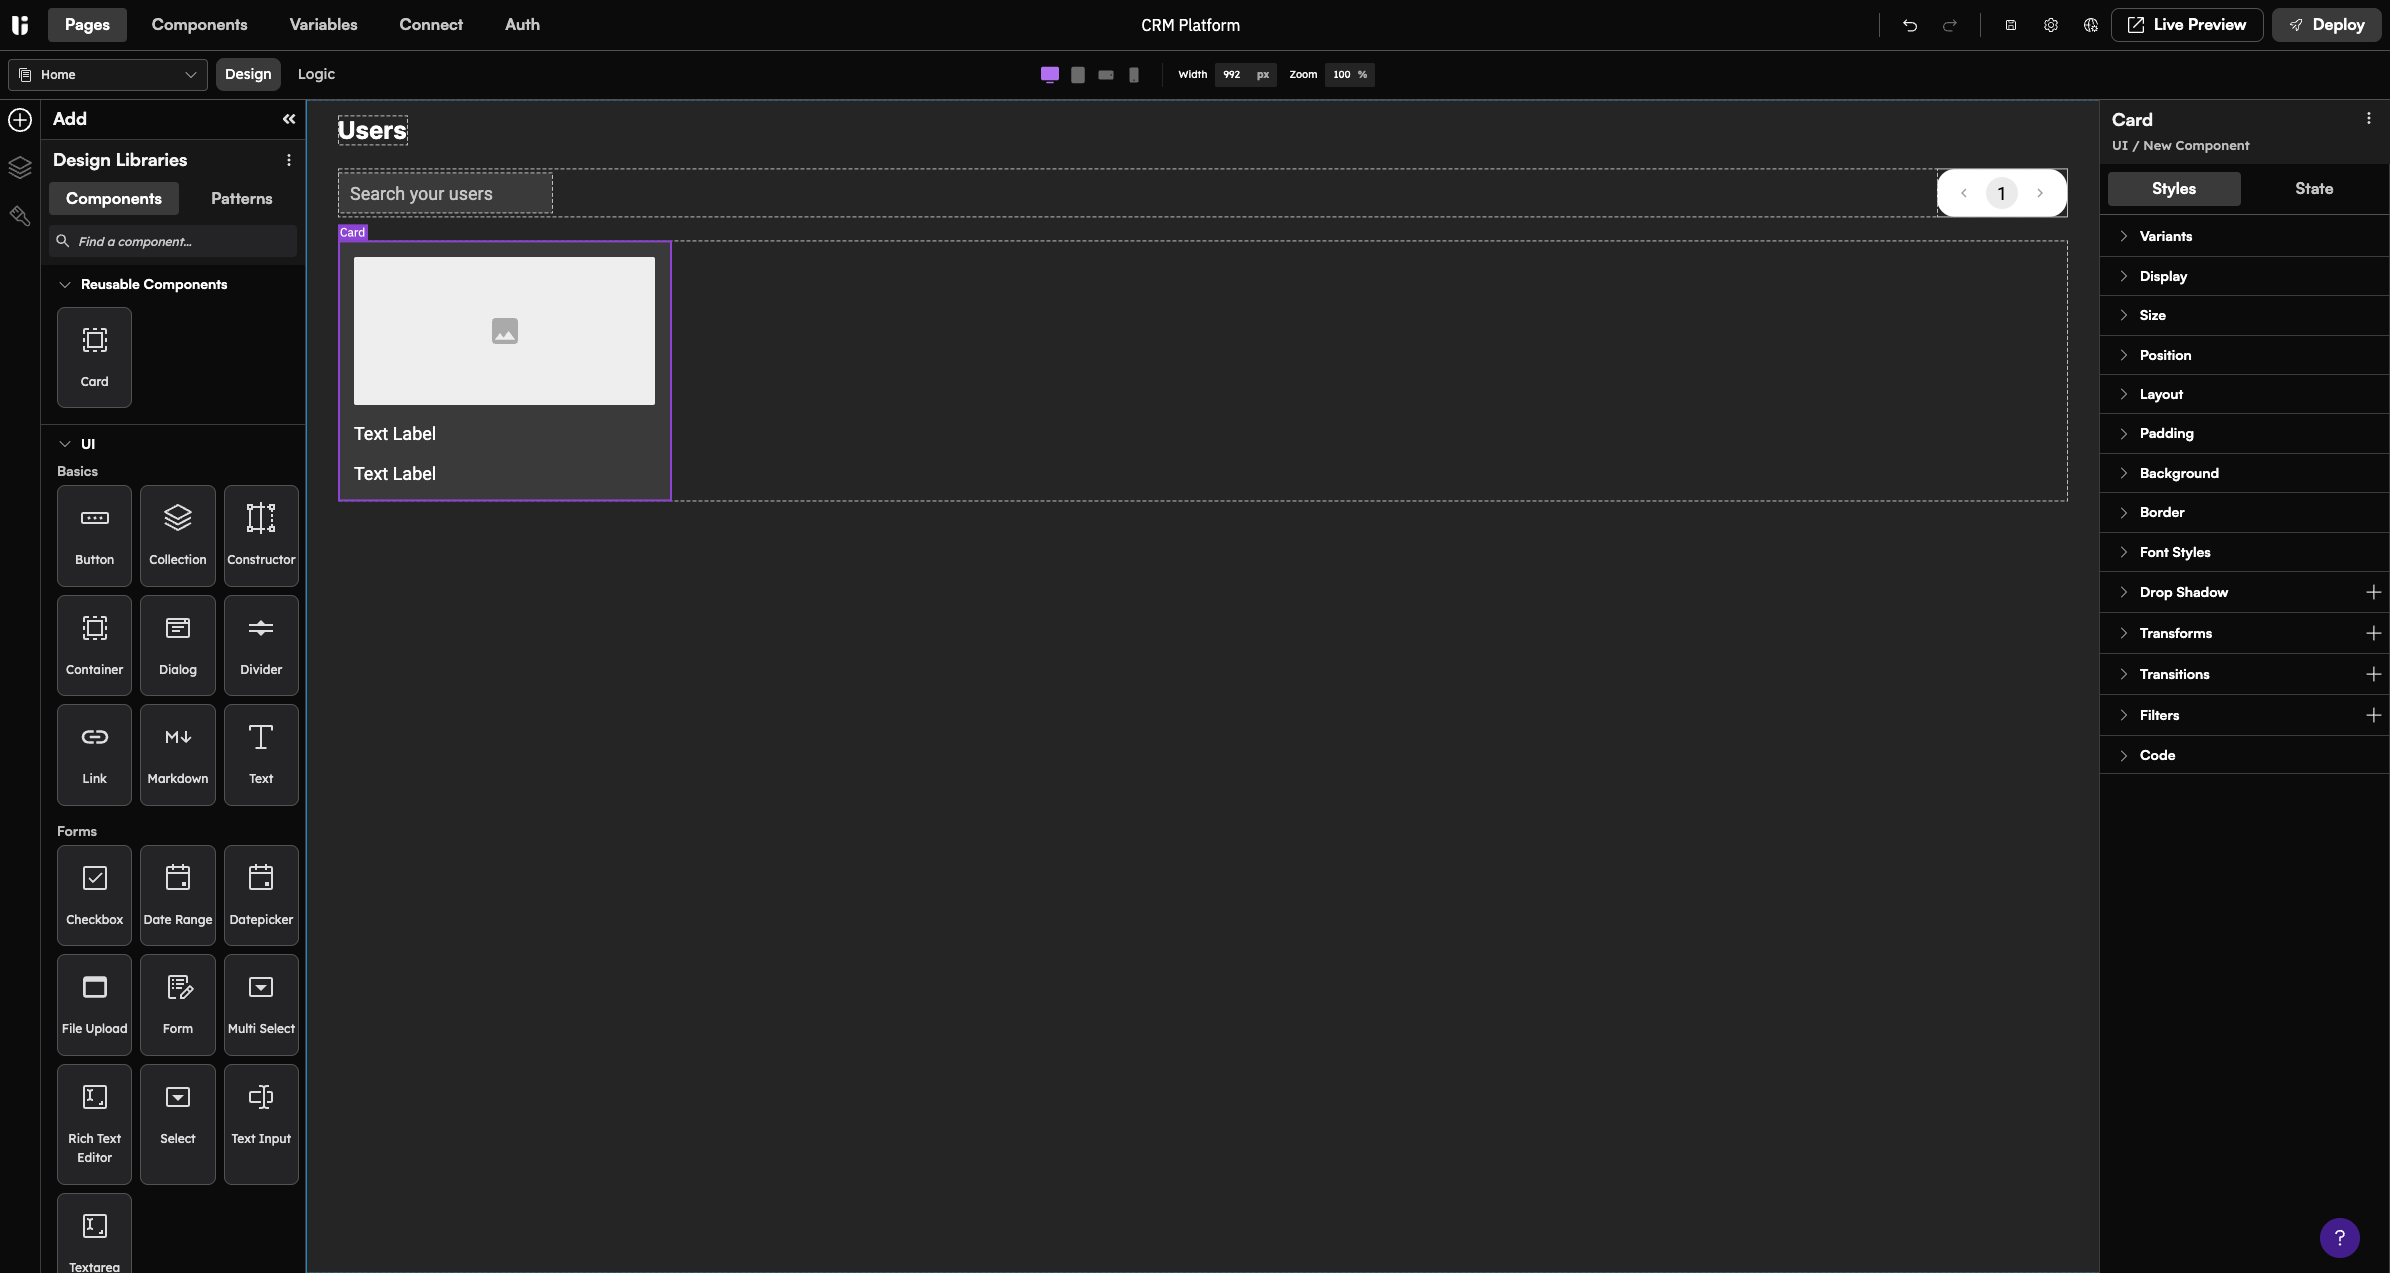Click Find a component search field
The image size is (2390, 1273).
pos(173,241)
